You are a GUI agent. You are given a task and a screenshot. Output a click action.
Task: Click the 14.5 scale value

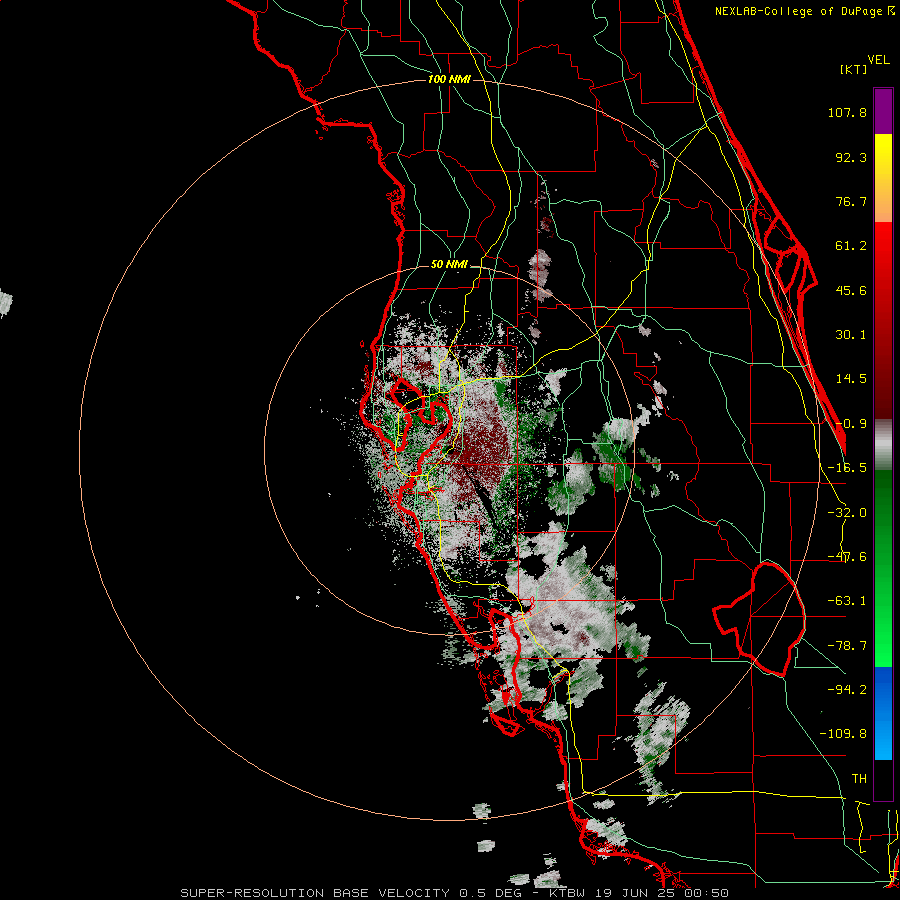851,379
